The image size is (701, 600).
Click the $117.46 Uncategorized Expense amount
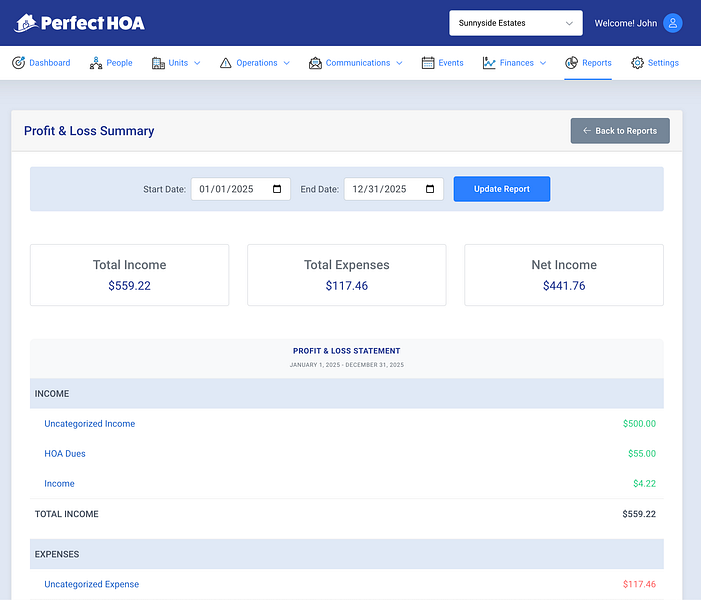coord(639,584)
